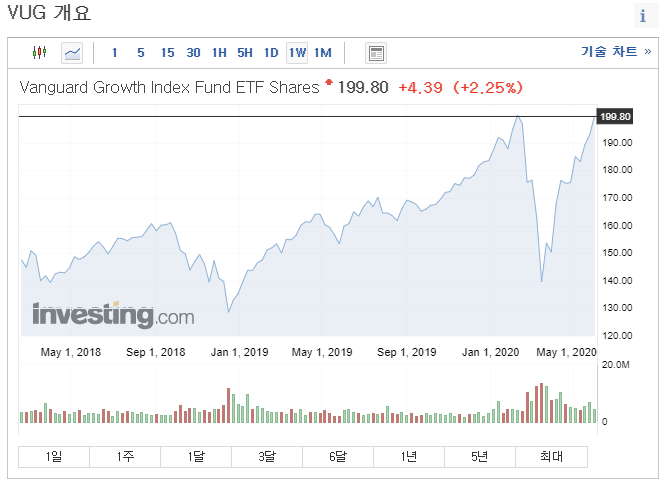
Task: Select the 30 minute interval
Action: point(193,52)
